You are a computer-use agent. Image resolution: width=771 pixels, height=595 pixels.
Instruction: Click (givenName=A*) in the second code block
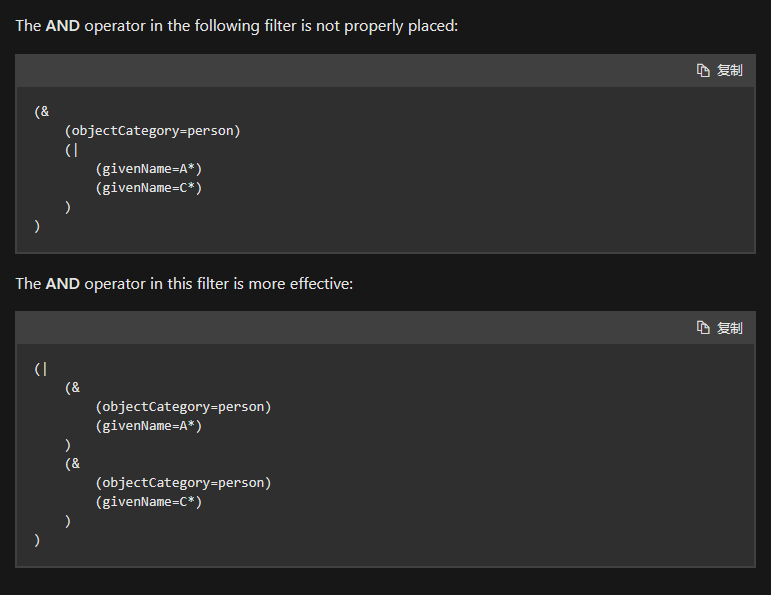coord(149,426)
